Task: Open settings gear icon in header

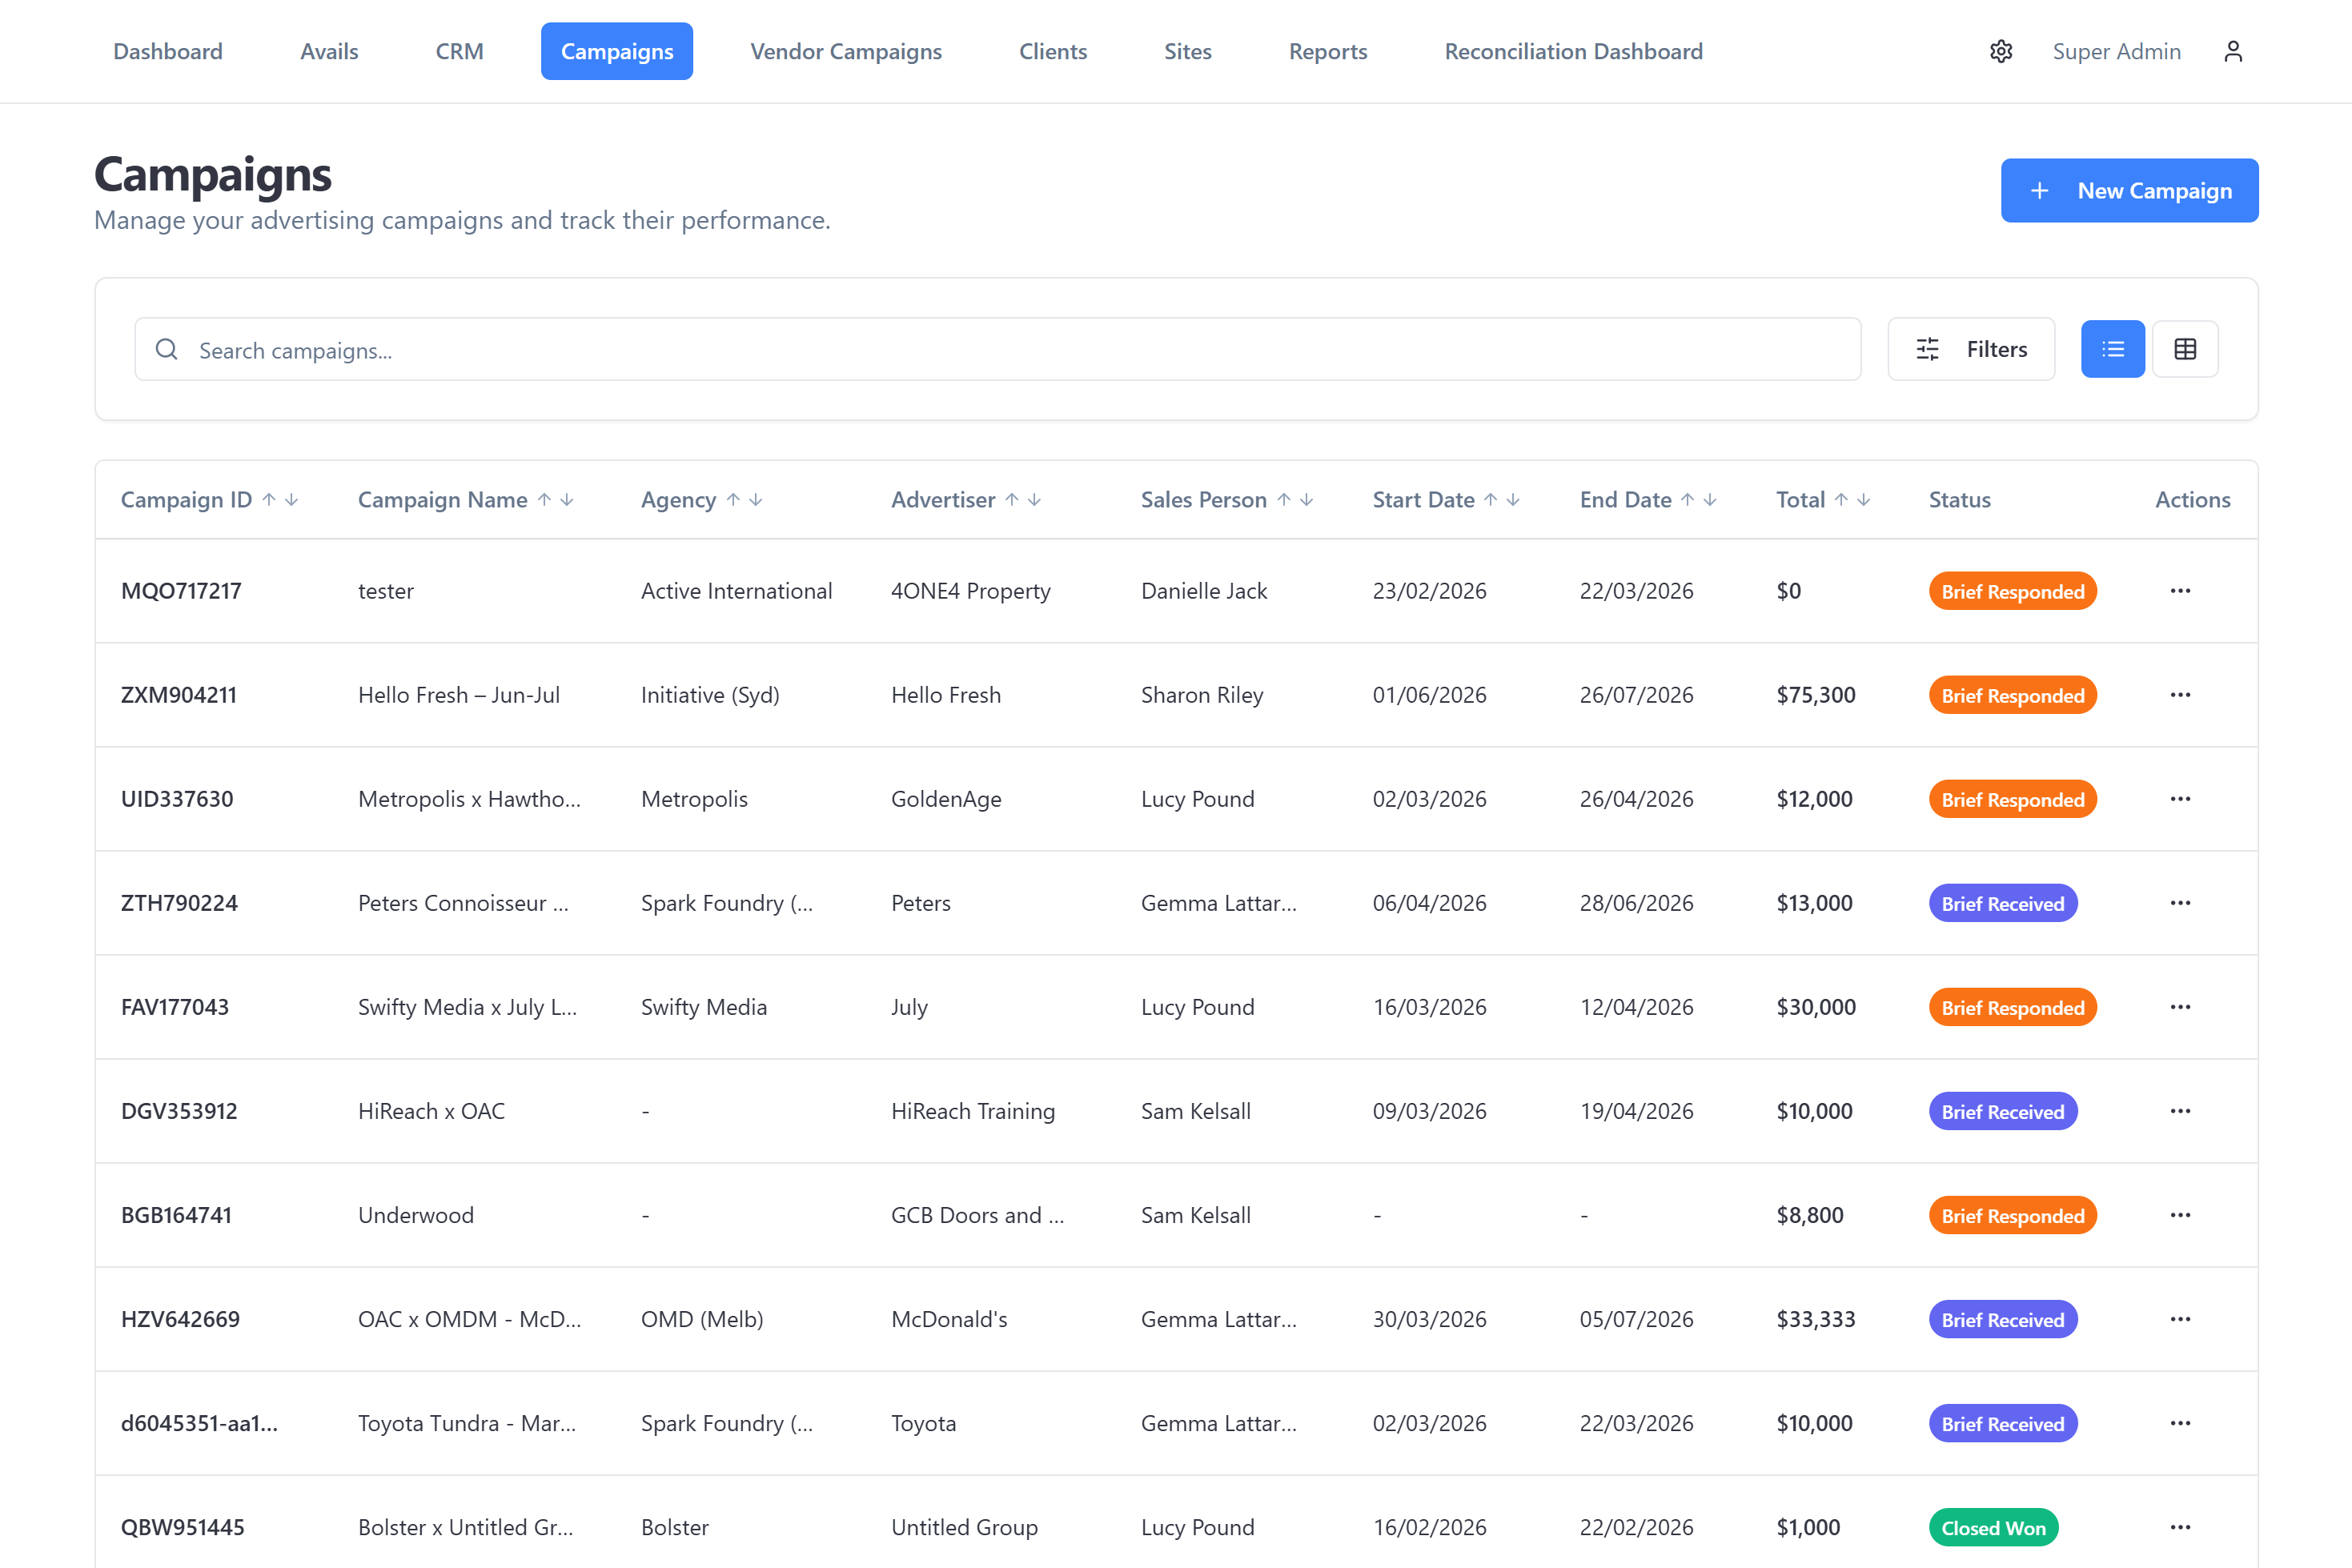Action: pyautogui.click(x=2000, y=51)
